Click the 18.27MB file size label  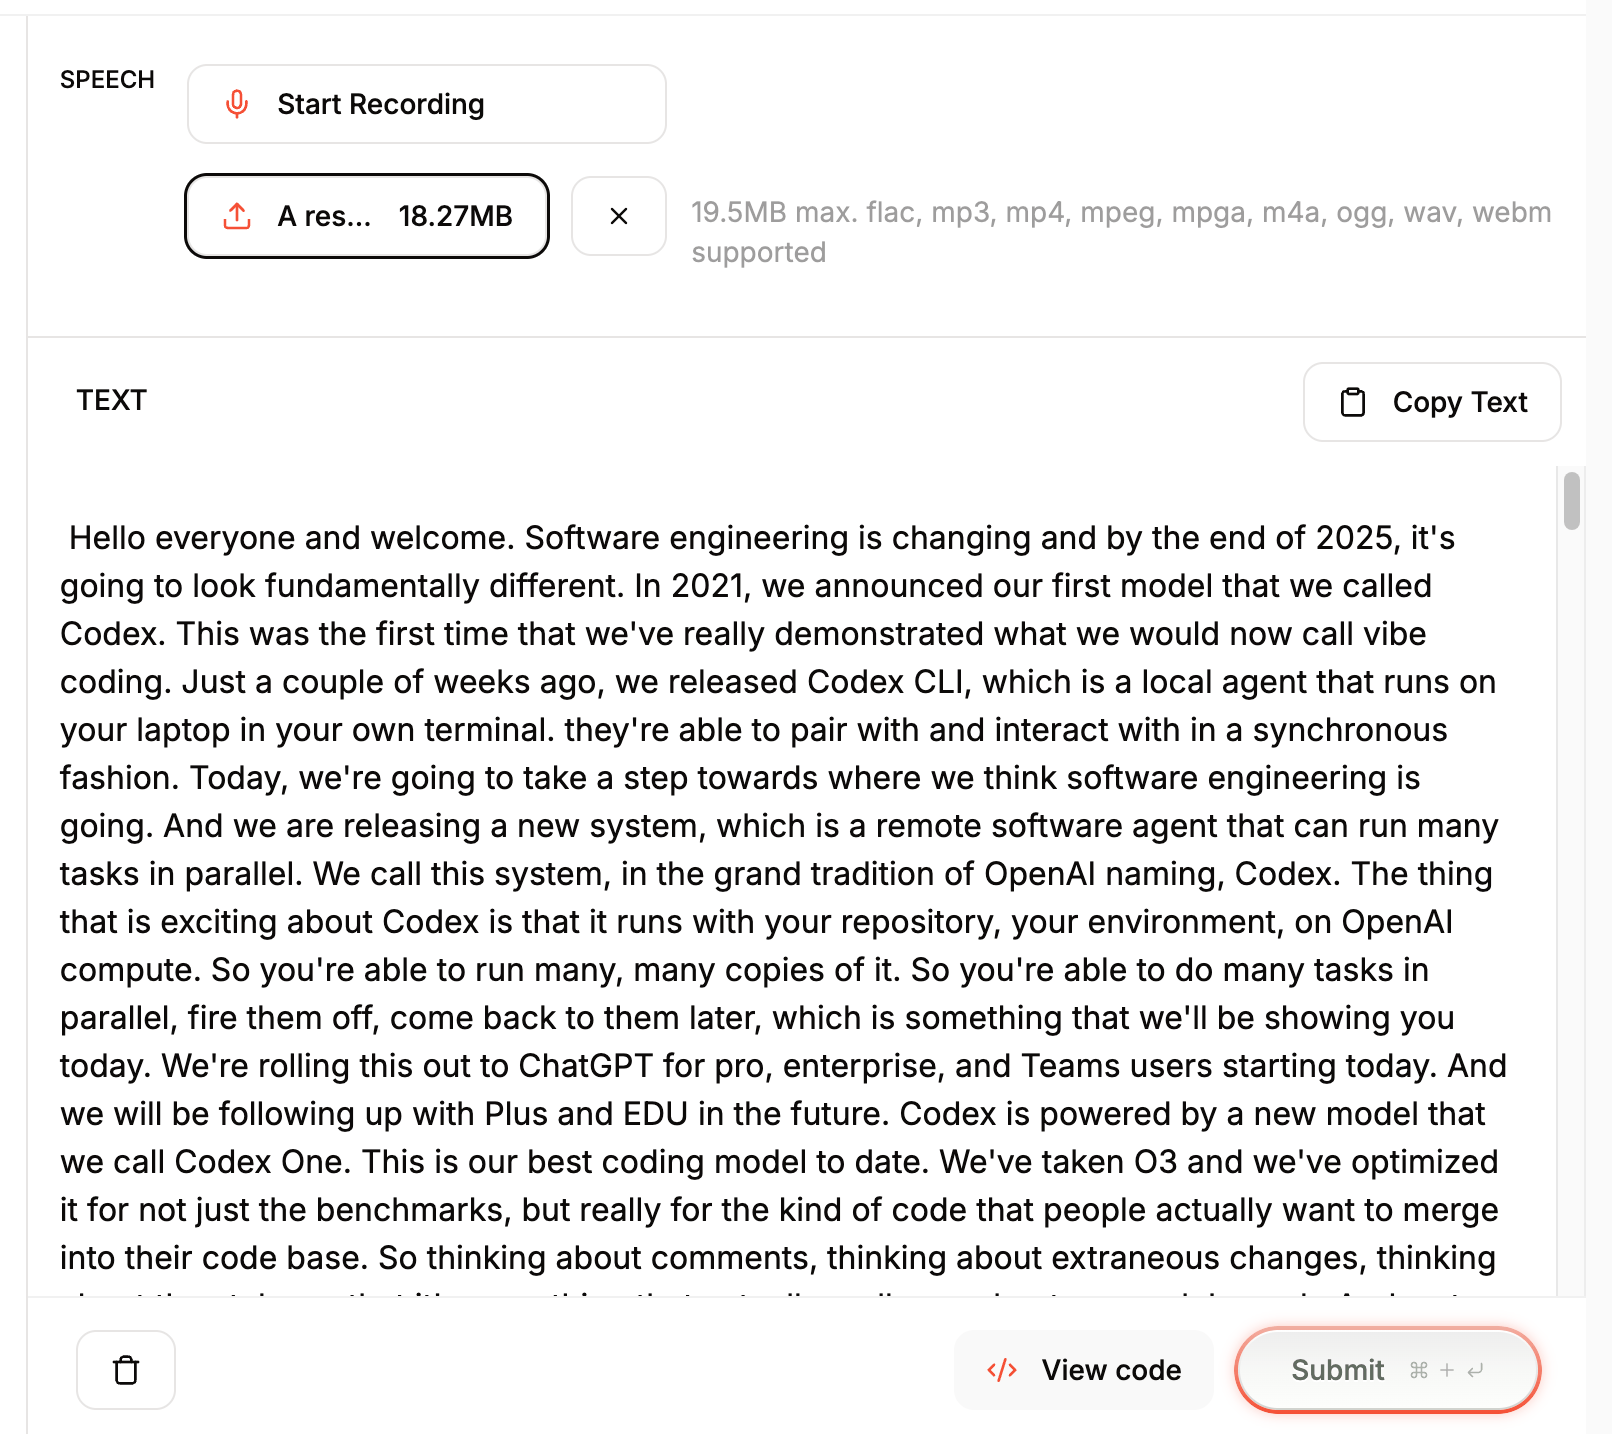tap(455, 216)
